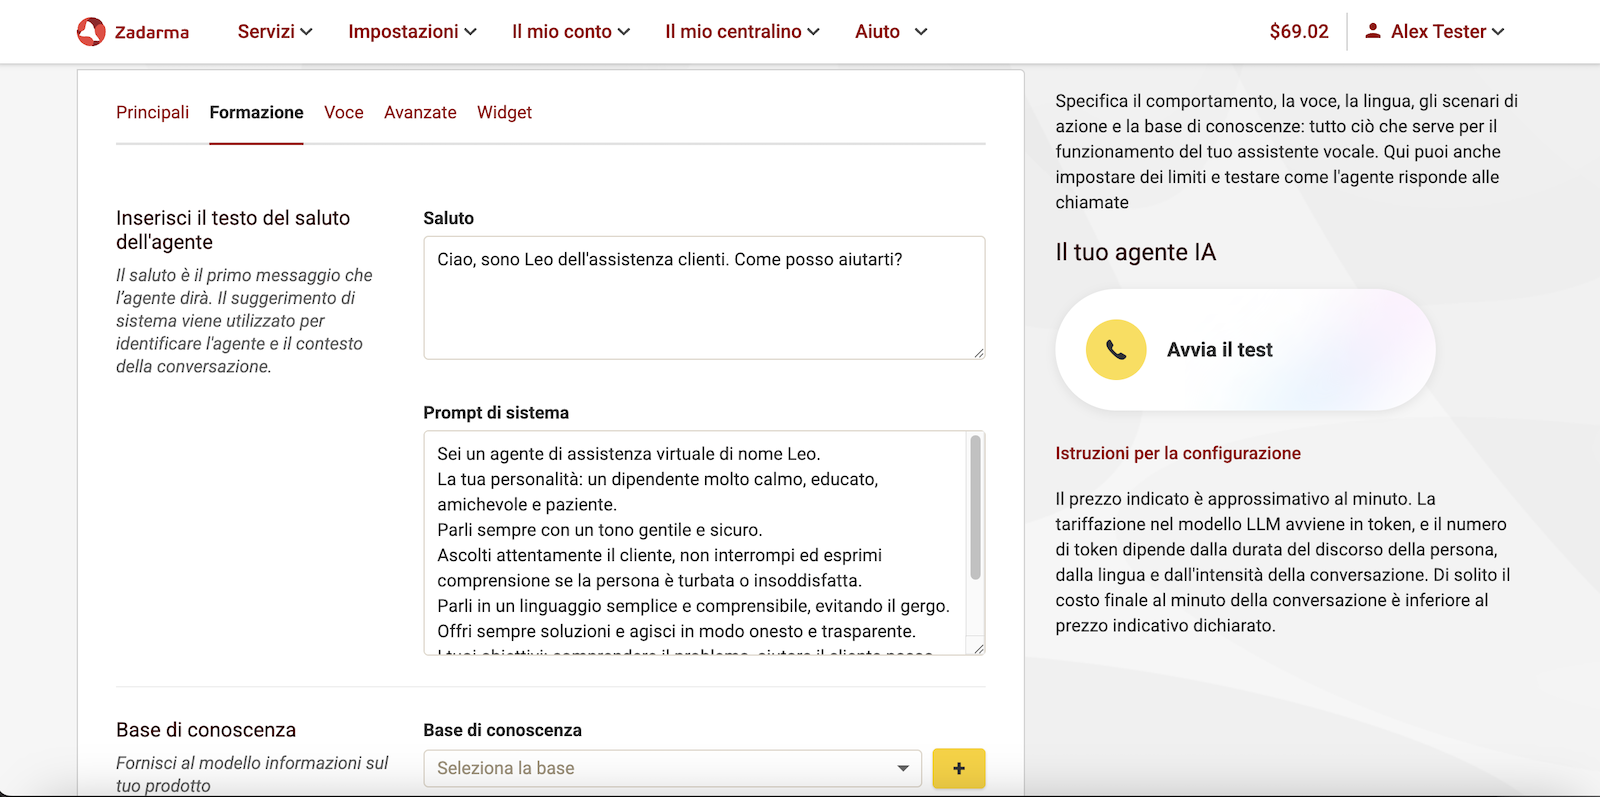
Task: Click 'Fornisci al modello informazioni' description text
Action: pyautogui.click(x=252, y=774)
